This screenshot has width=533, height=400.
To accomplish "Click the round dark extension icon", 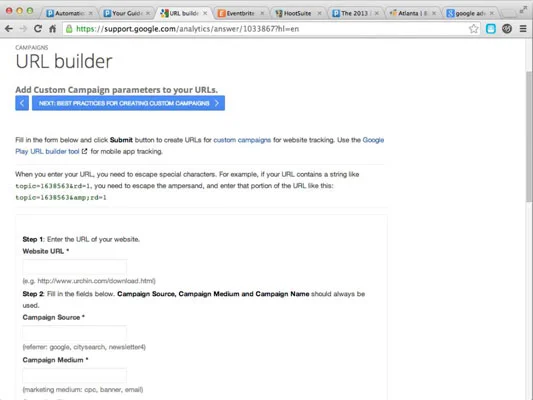I will coord(507,29).
